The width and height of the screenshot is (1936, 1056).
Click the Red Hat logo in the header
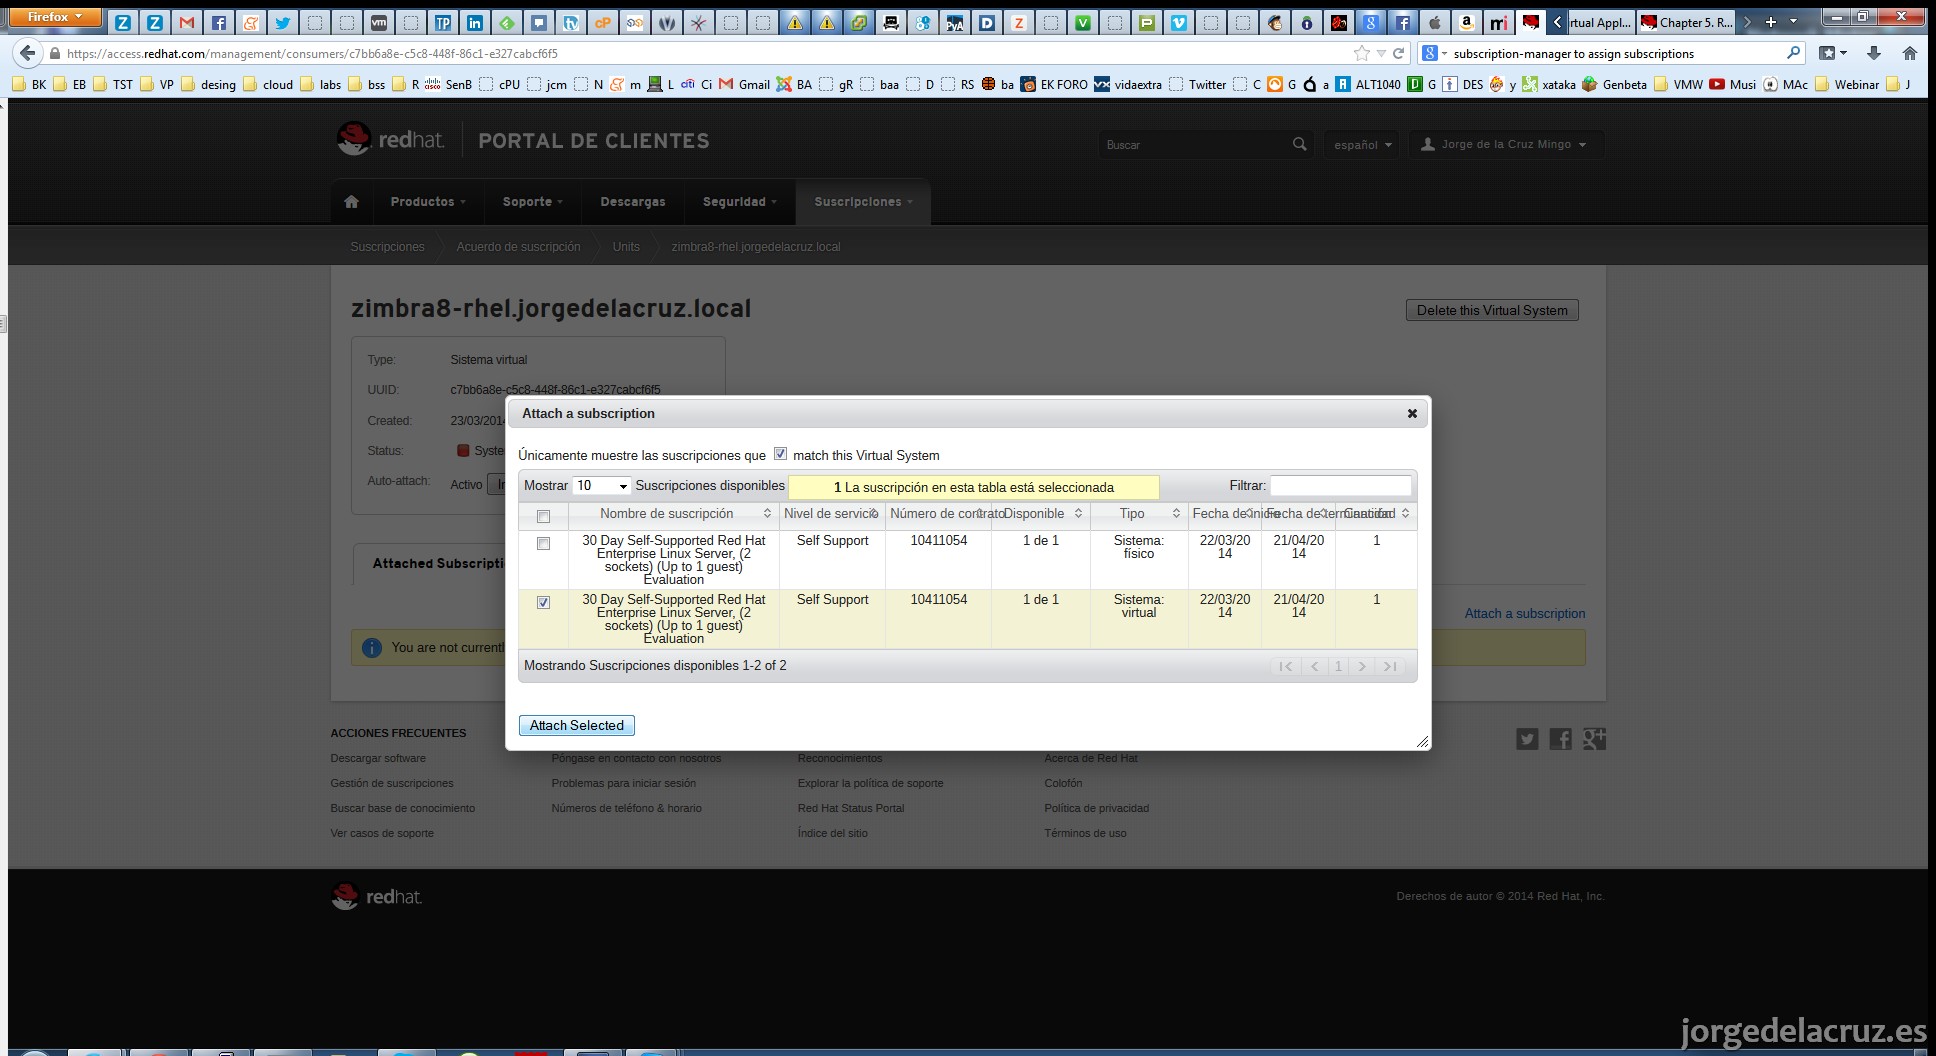pyautogui.click(x=391, y=140)
